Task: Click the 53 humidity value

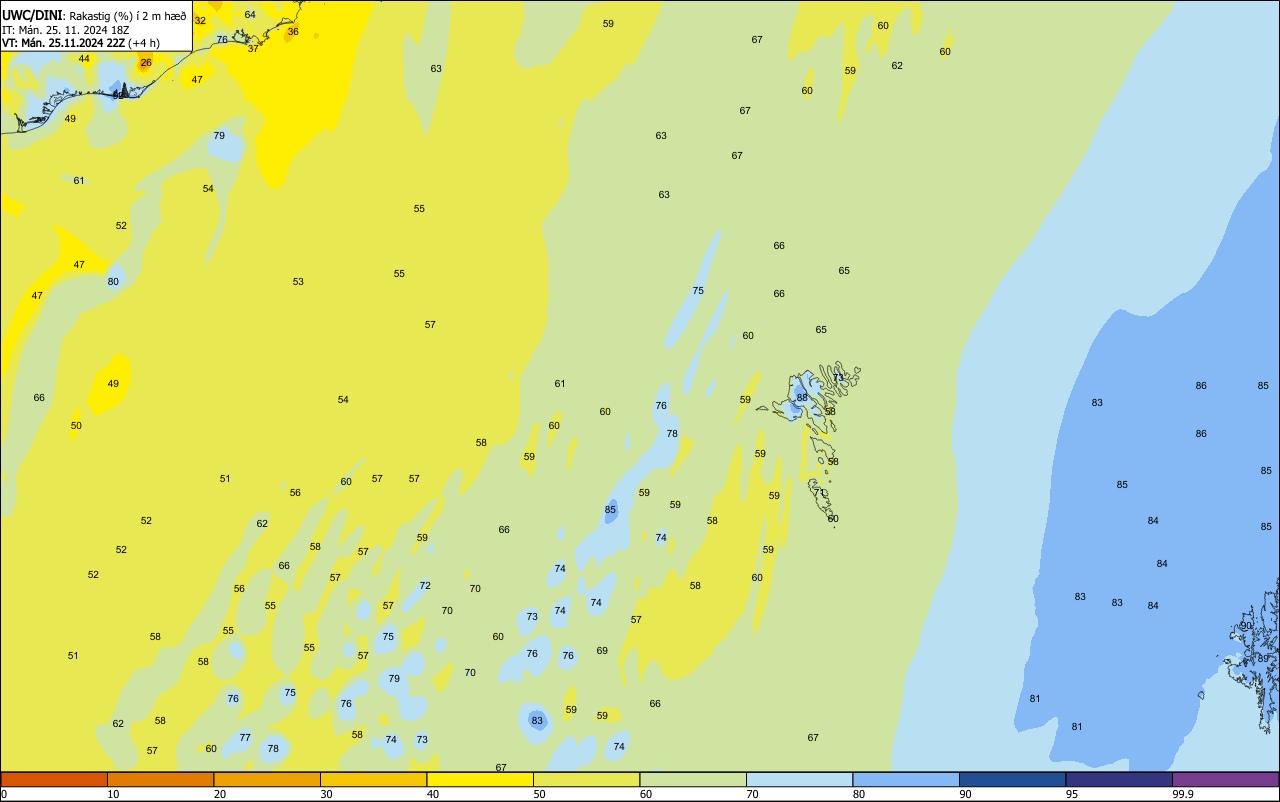Action: pos(298,282)
